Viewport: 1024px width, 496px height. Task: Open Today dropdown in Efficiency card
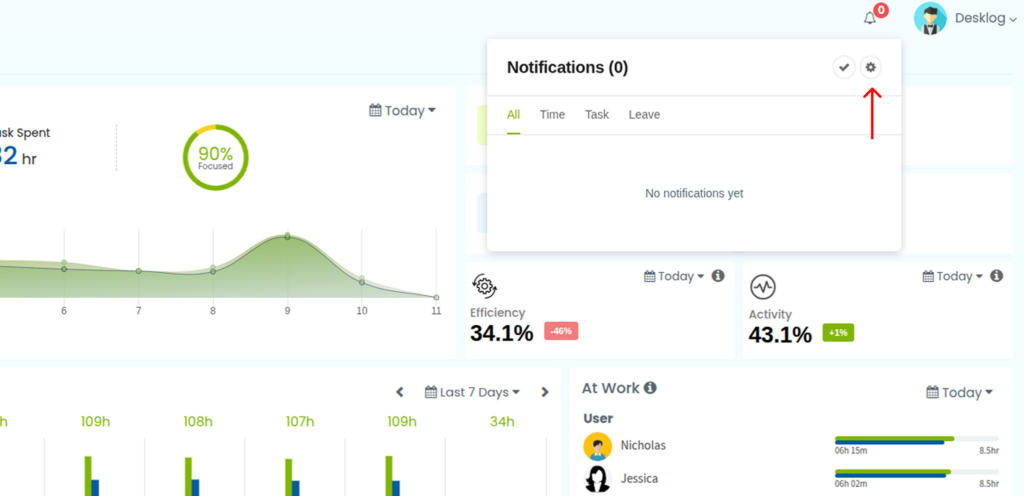[675, 276]
